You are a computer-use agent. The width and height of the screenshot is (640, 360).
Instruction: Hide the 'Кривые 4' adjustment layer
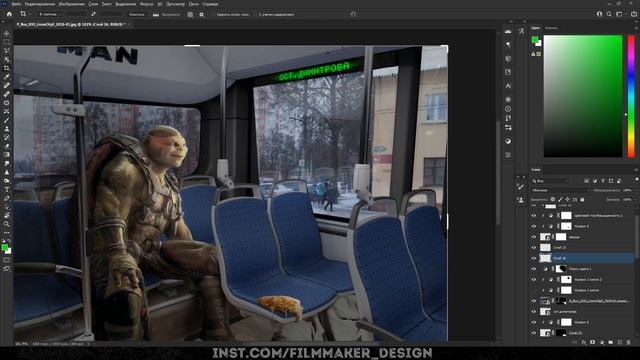tap(533, 226)
